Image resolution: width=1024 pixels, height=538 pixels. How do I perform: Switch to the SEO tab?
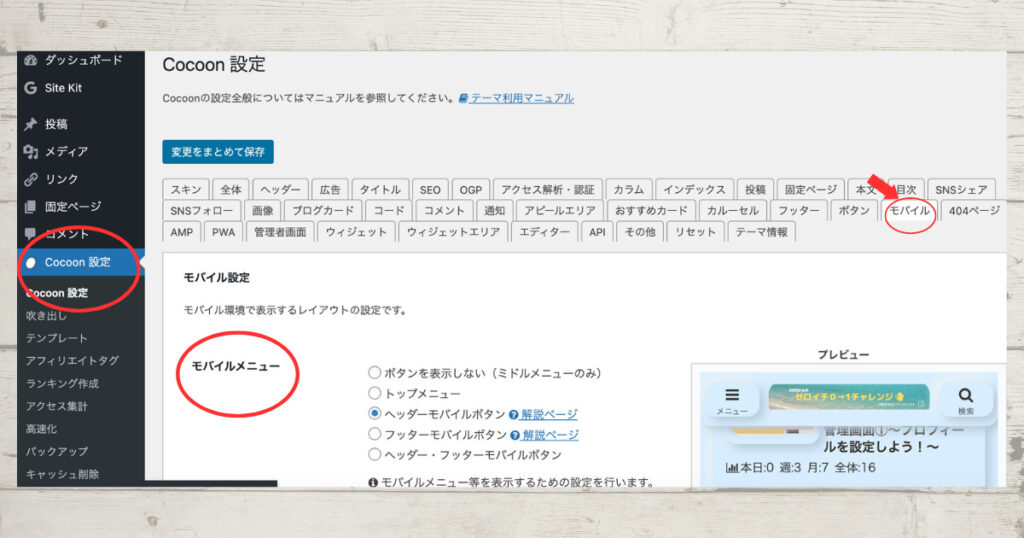click(430, 189)
